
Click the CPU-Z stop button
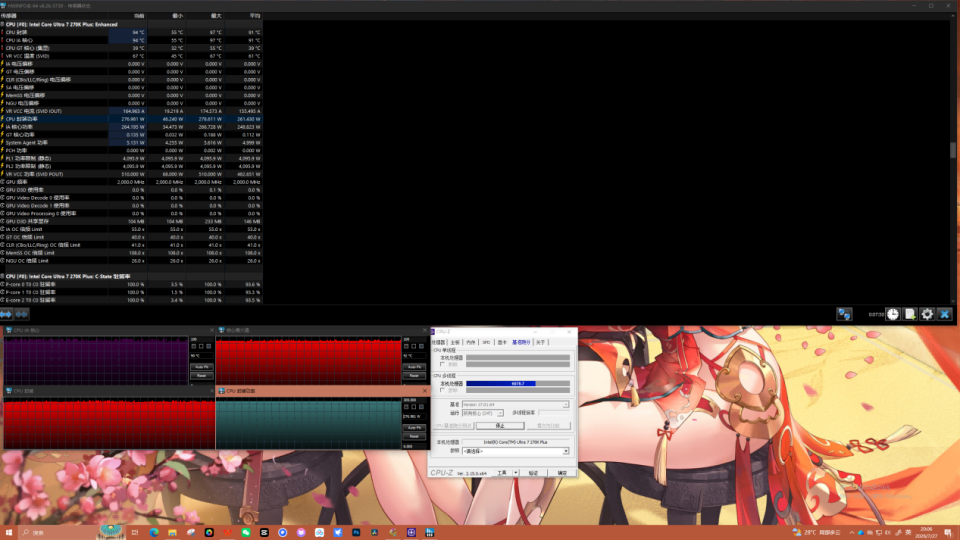(500, 426)
